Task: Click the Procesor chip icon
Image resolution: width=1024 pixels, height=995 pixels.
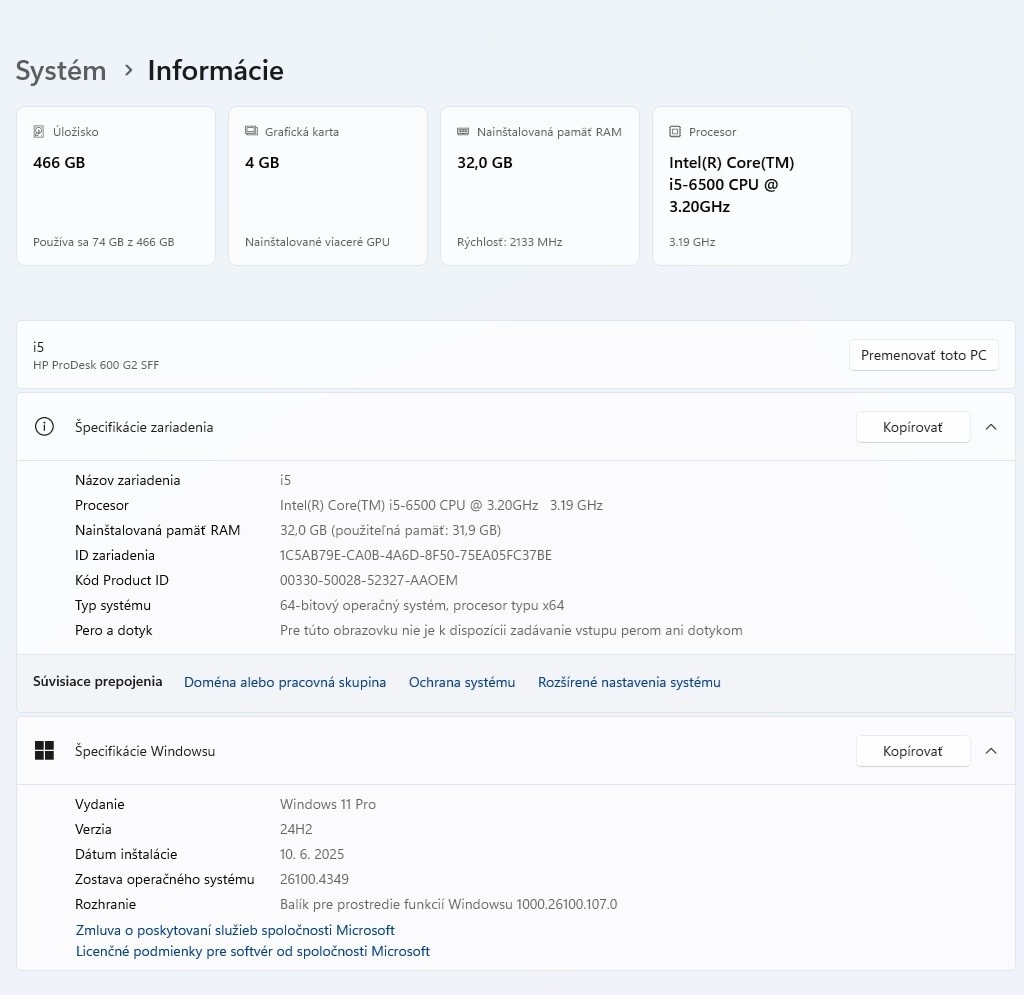Action: click(x=675, y=132)
